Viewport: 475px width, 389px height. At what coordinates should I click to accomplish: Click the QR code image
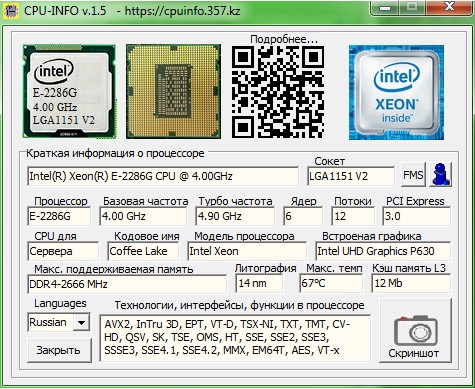tap(278, 92)
